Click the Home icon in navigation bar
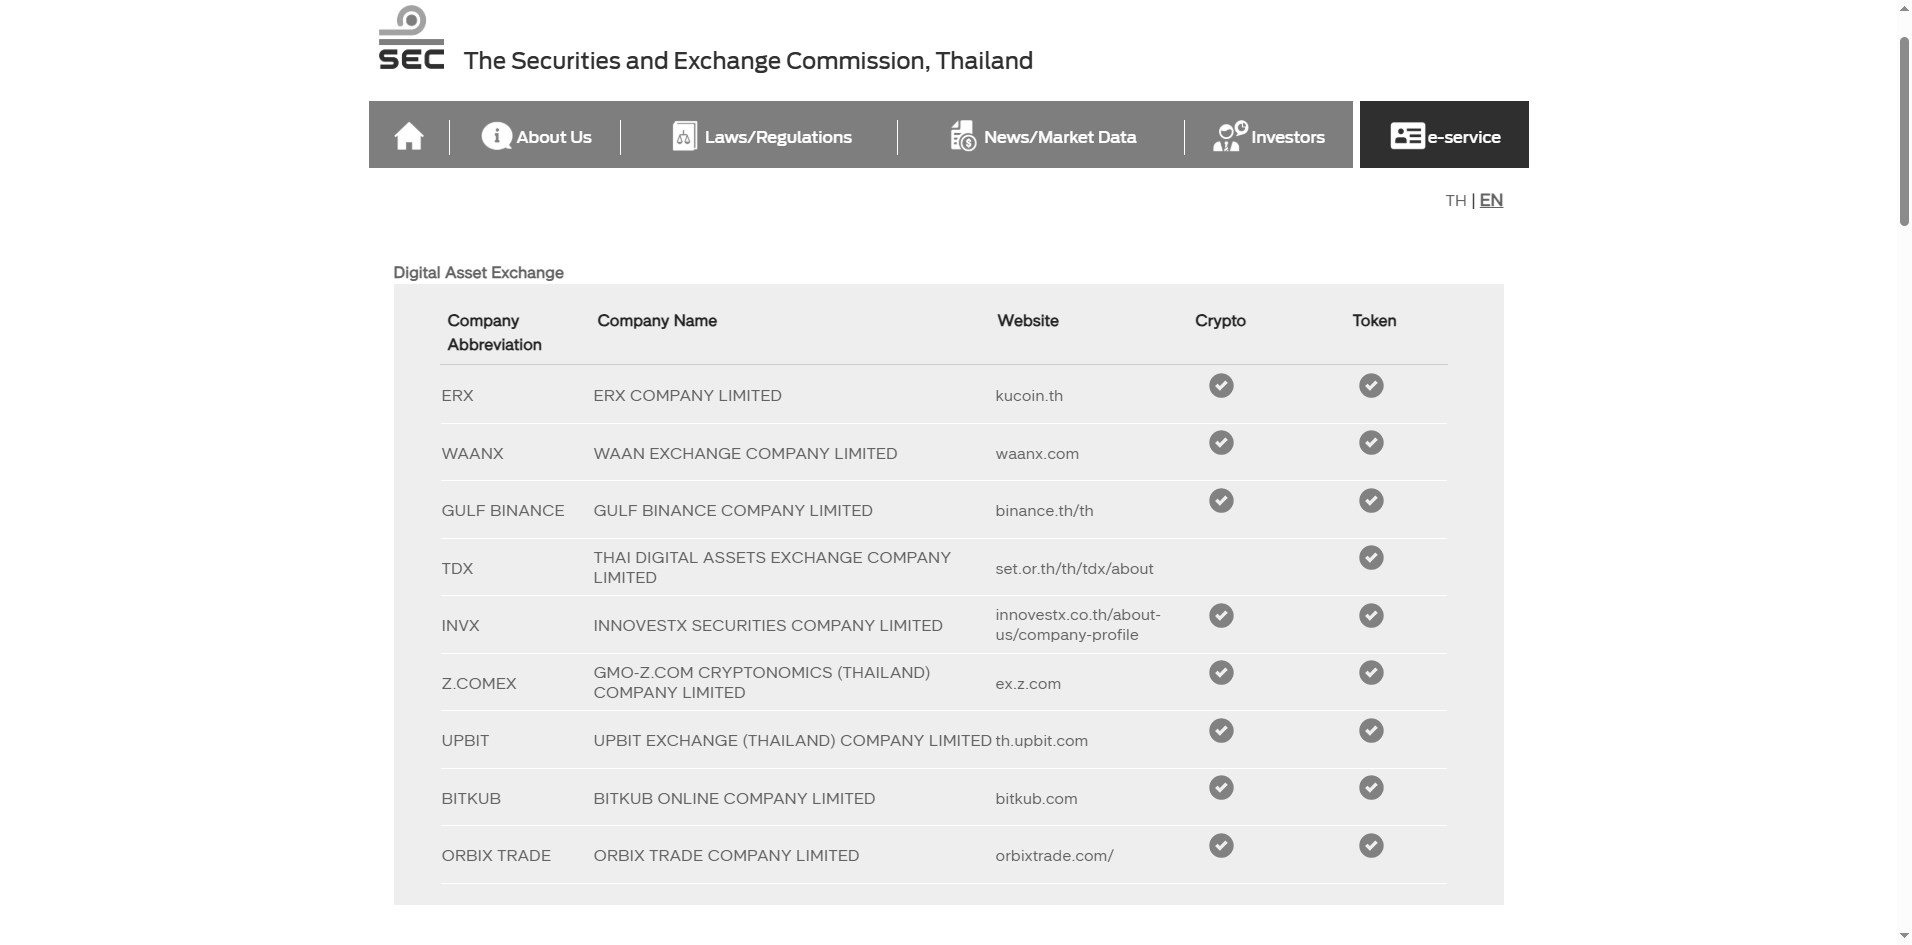The height and width of the screenshot is (945, 1912). (x=408, y=136)
